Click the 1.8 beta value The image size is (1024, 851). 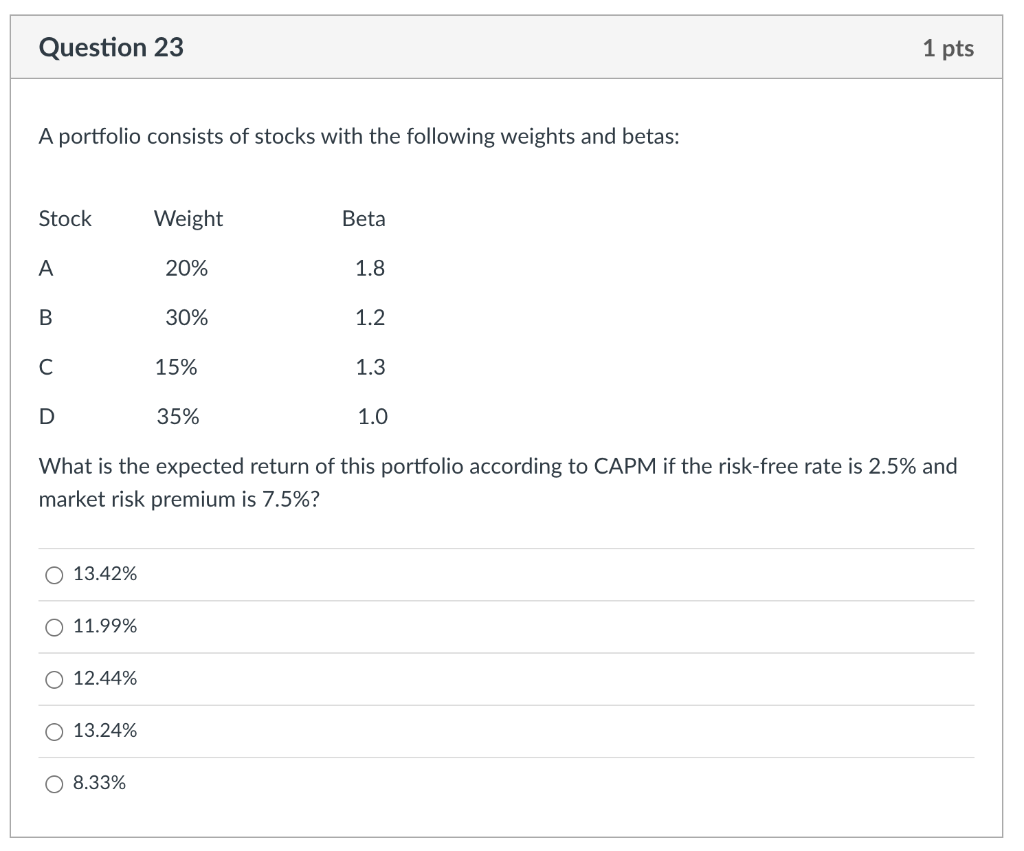[370, 268]
